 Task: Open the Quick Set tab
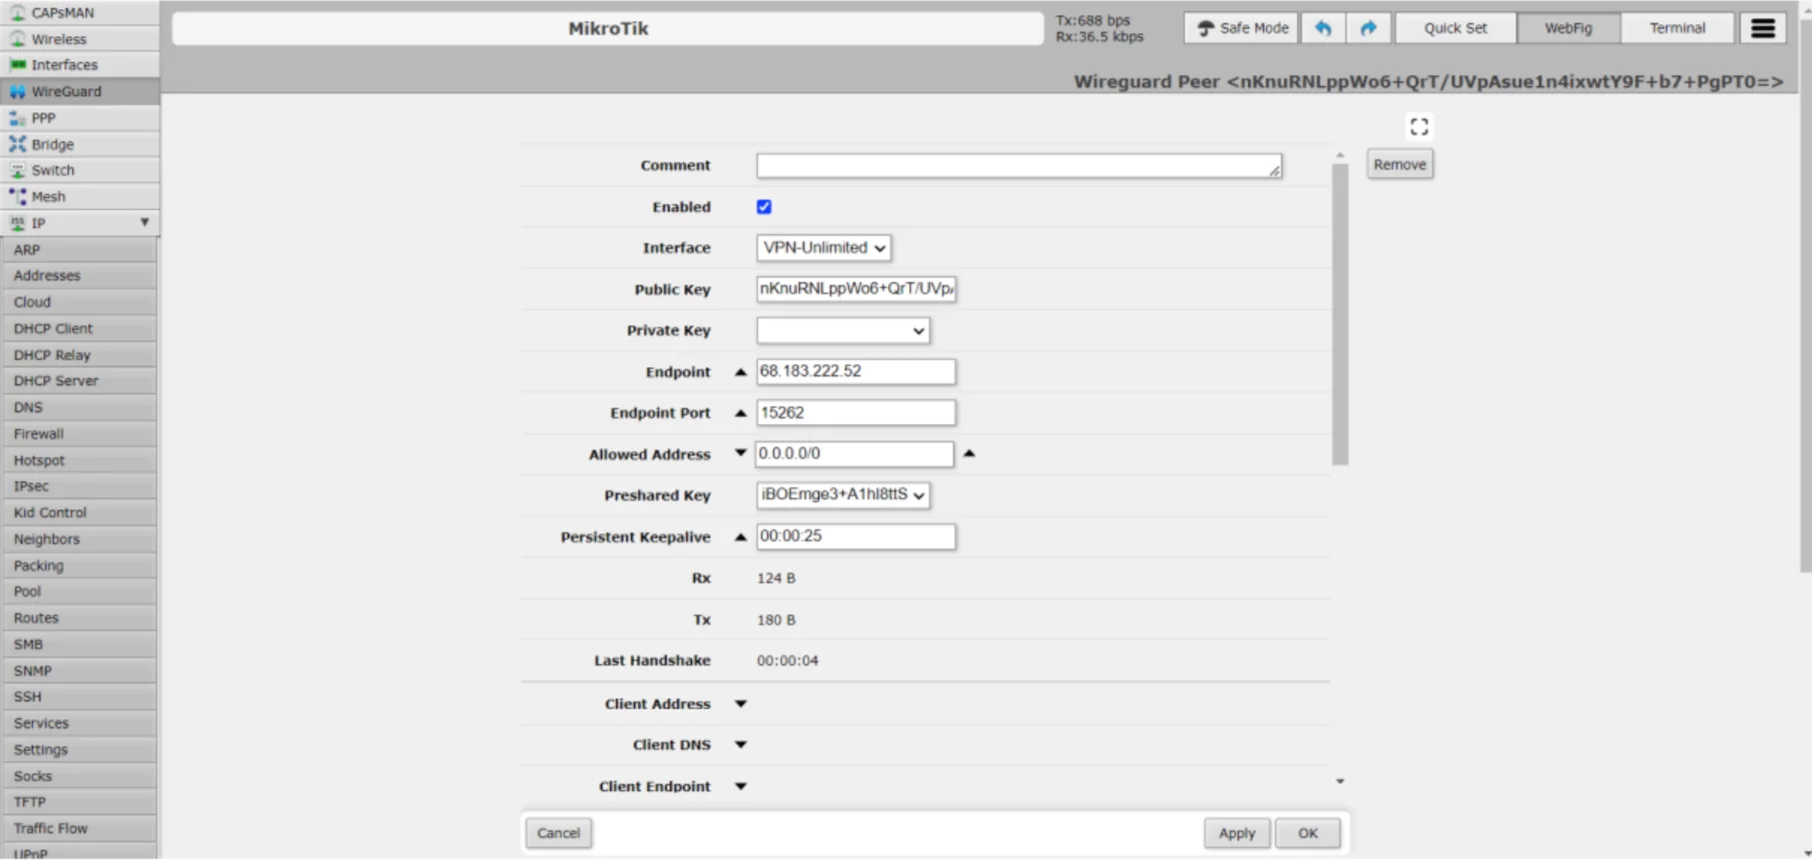[1454, 28]
